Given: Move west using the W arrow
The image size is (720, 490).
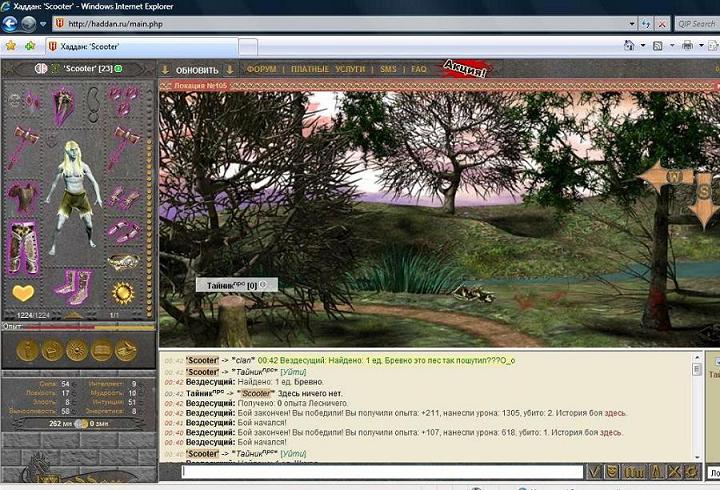Looking at the screenshot, I should pos(668,177).
